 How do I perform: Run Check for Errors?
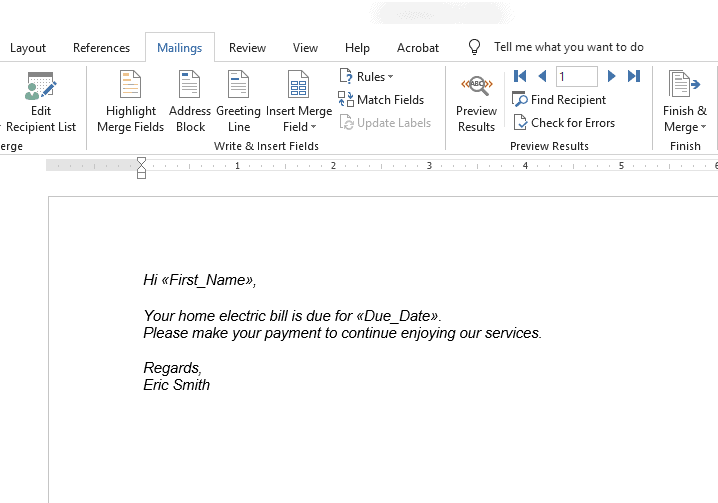pos(564,123)
